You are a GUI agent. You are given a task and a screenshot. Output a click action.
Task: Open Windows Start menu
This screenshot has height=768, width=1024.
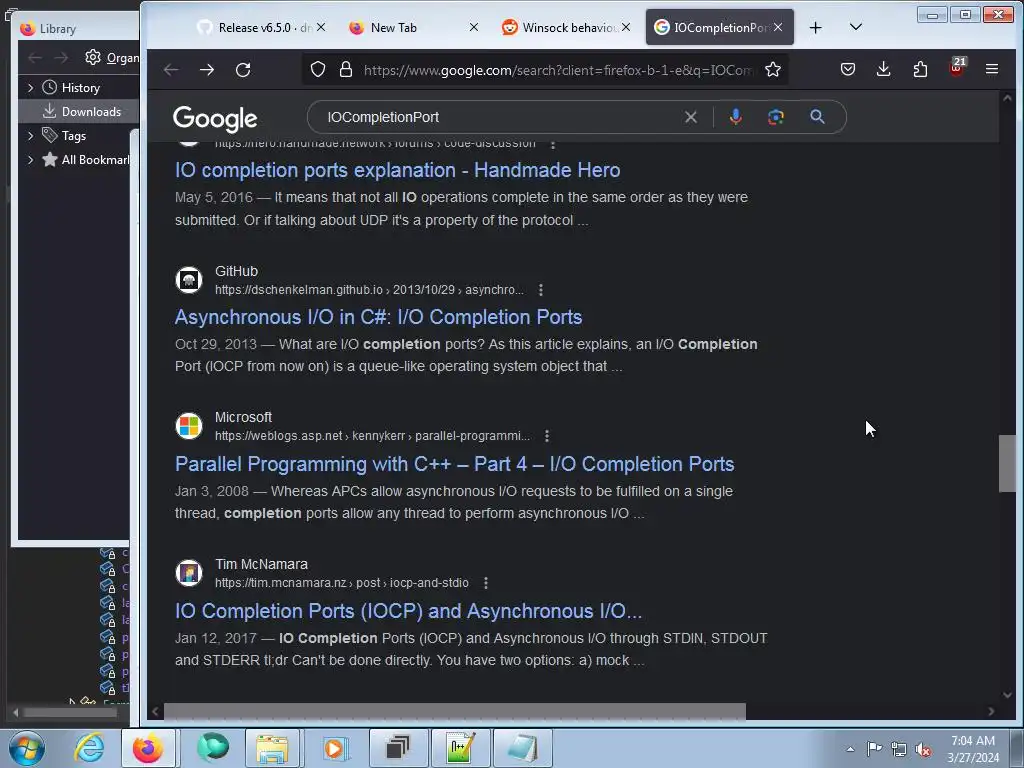[x=26, y=748]
